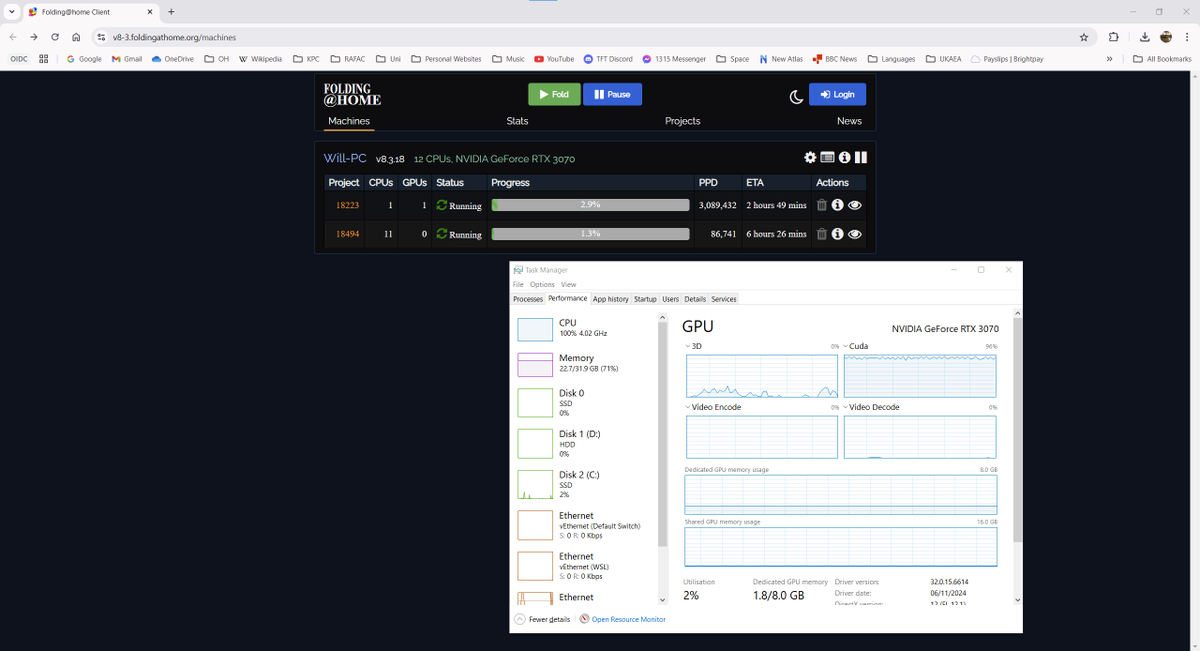Viewport: 1200px width, 651px height.
Task: Click the Folding@home logo
Action: click(x=352, y=95)
